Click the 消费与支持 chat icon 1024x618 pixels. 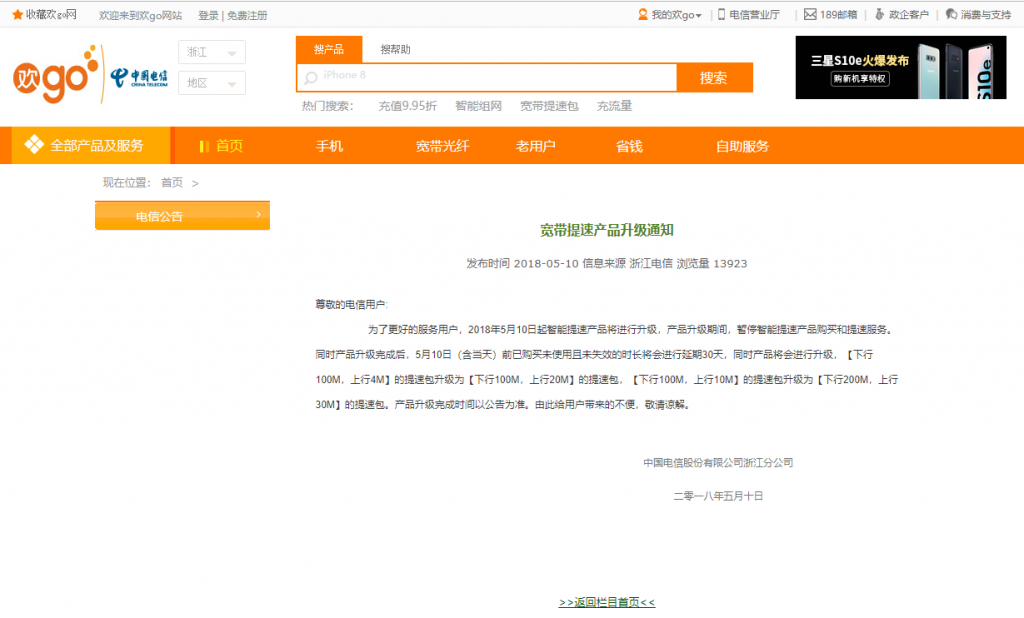952,14
